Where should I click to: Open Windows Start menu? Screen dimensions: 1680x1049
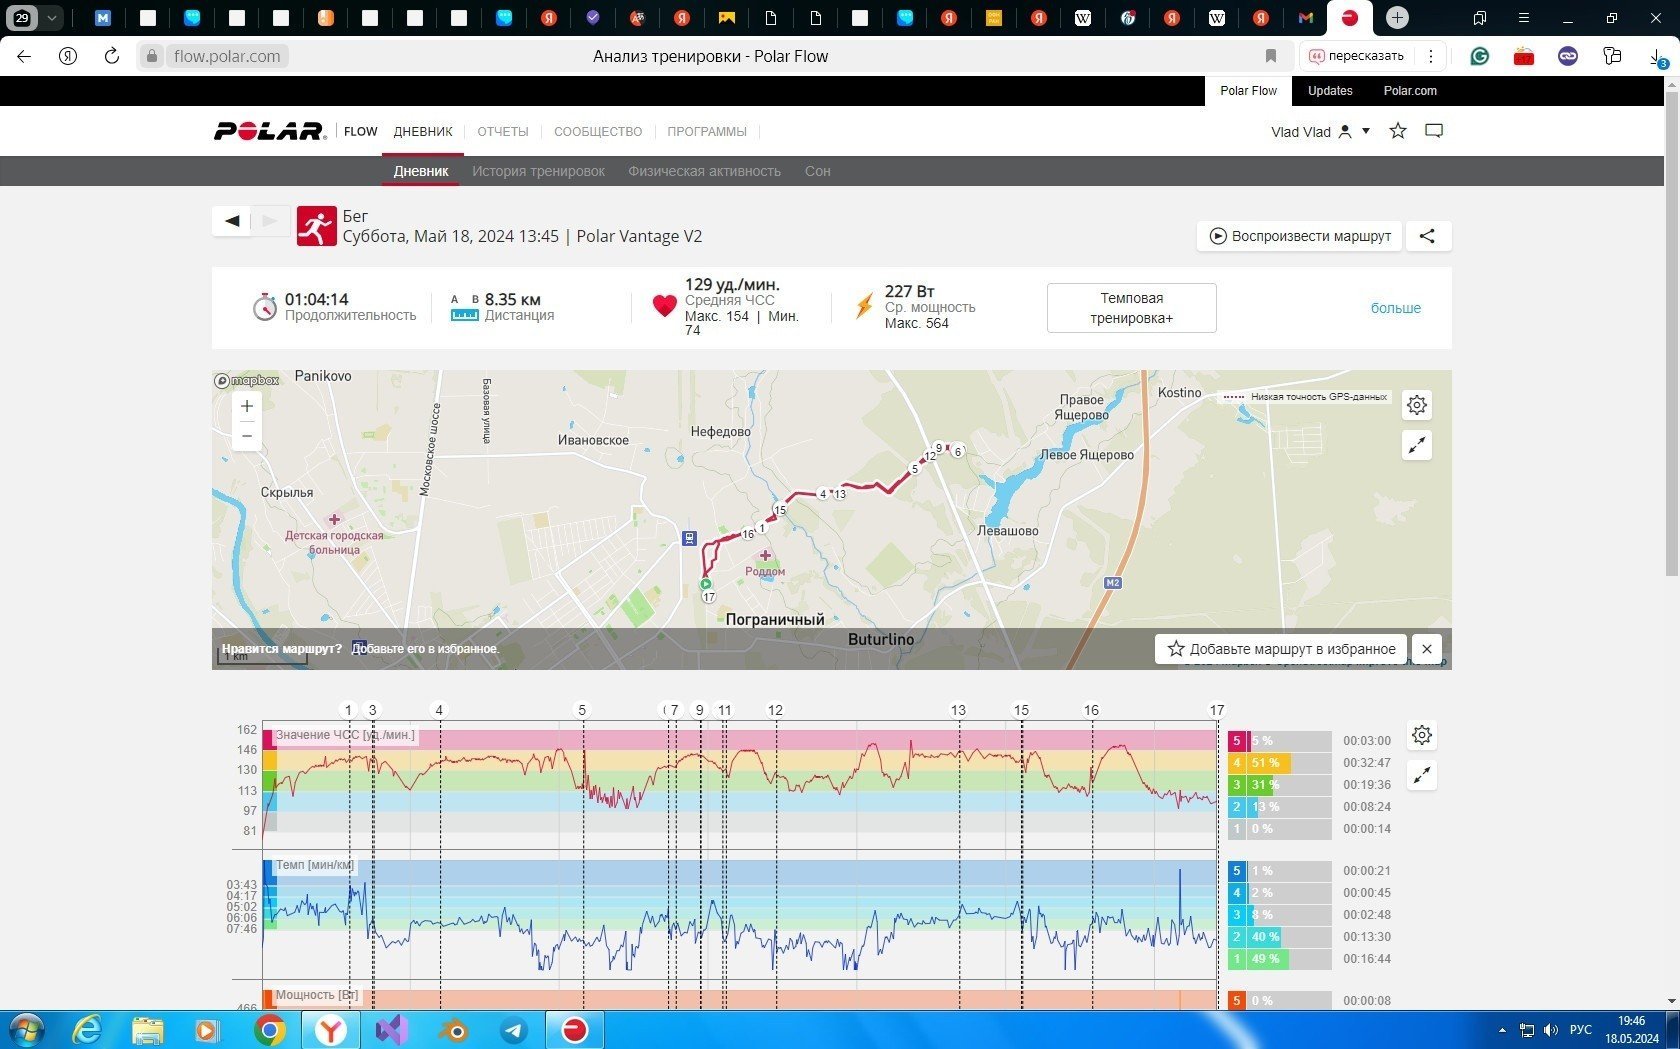(26, 1030)
